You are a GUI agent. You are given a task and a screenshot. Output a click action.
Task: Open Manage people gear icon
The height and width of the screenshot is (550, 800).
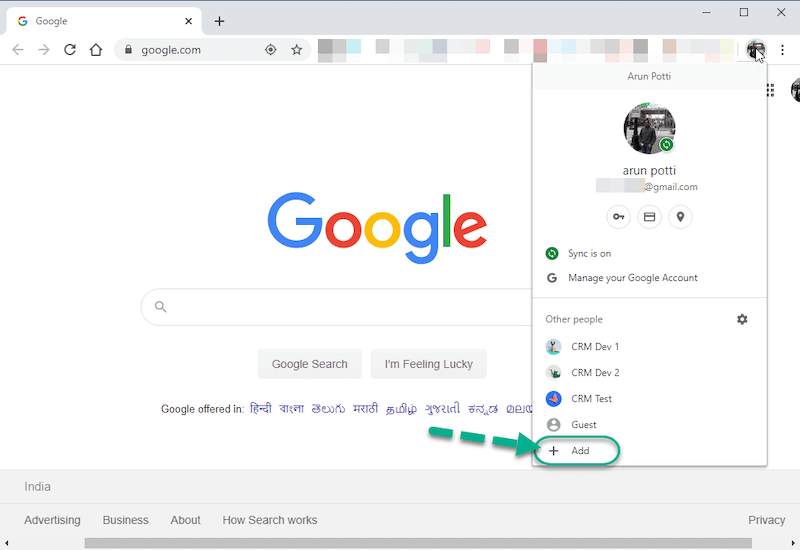tap(742, 319)
